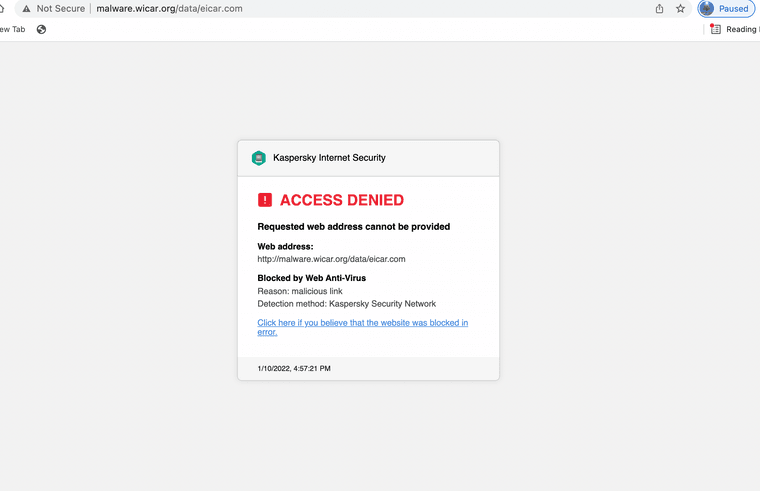Click the ACCESS DENIED heading
This screenshot has height=491, width=760.
coord(342,200)
